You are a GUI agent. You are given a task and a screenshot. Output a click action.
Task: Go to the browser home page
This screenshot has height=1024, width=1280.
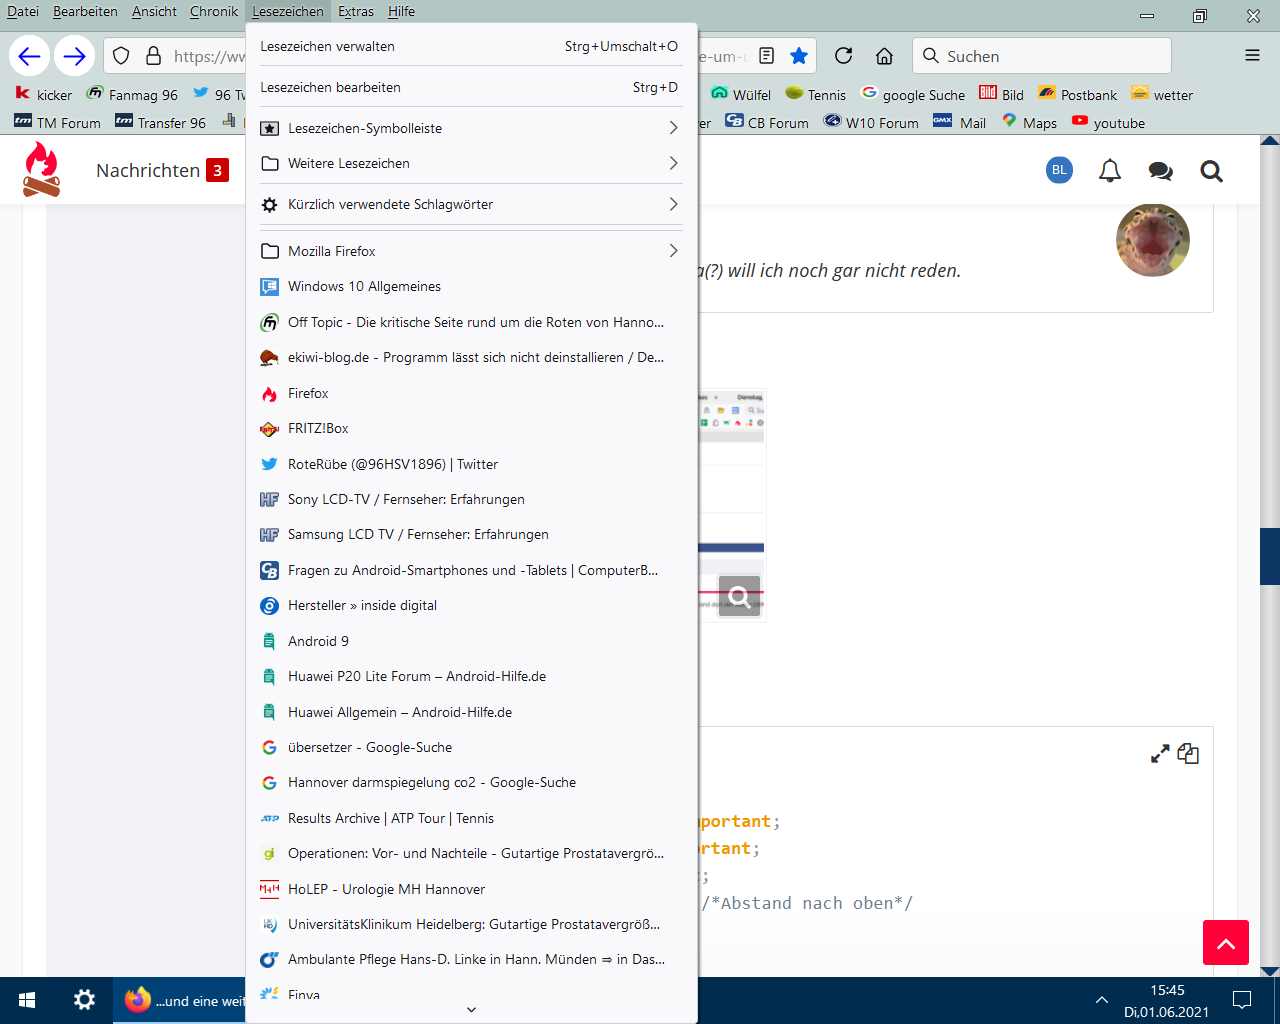884,56
